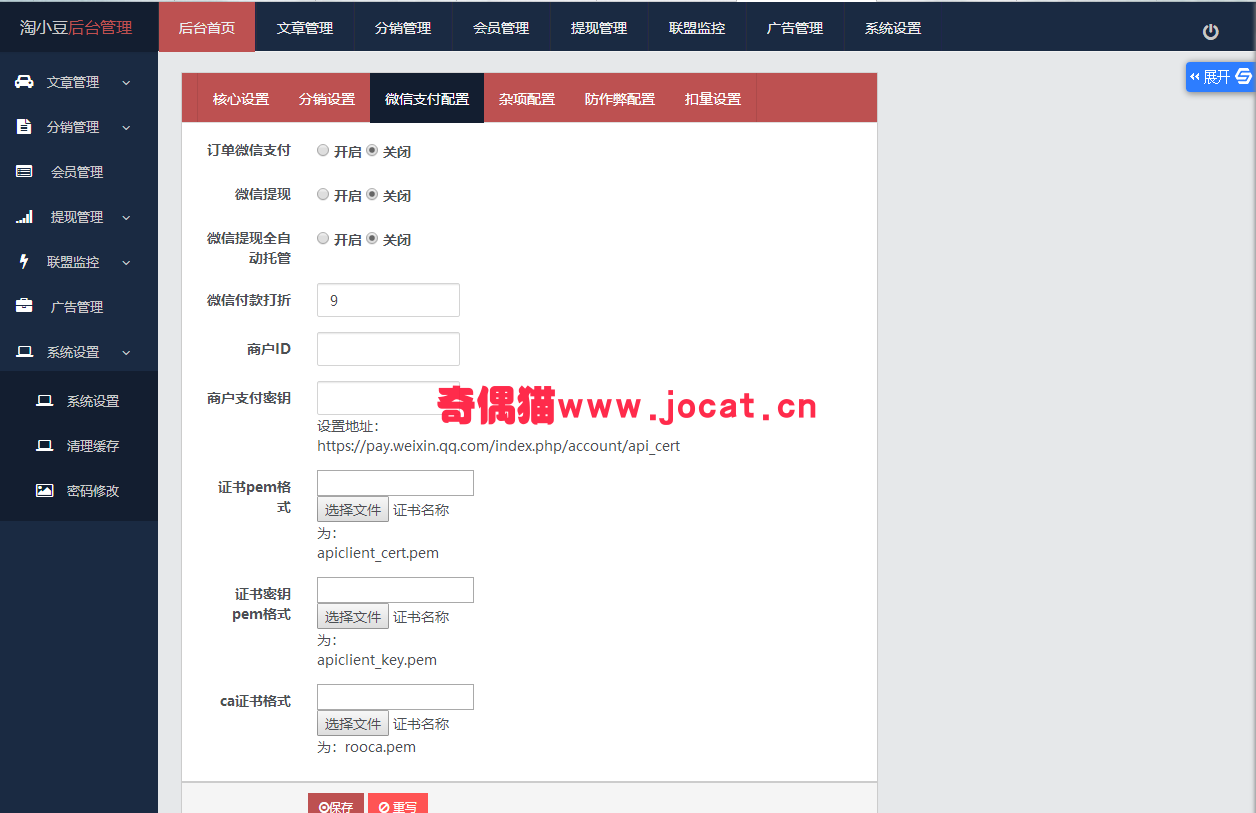This screenshot has width=1256, height=813.
Task: Open 分销管理 in top navigation
Action: [x=403, y=27]
